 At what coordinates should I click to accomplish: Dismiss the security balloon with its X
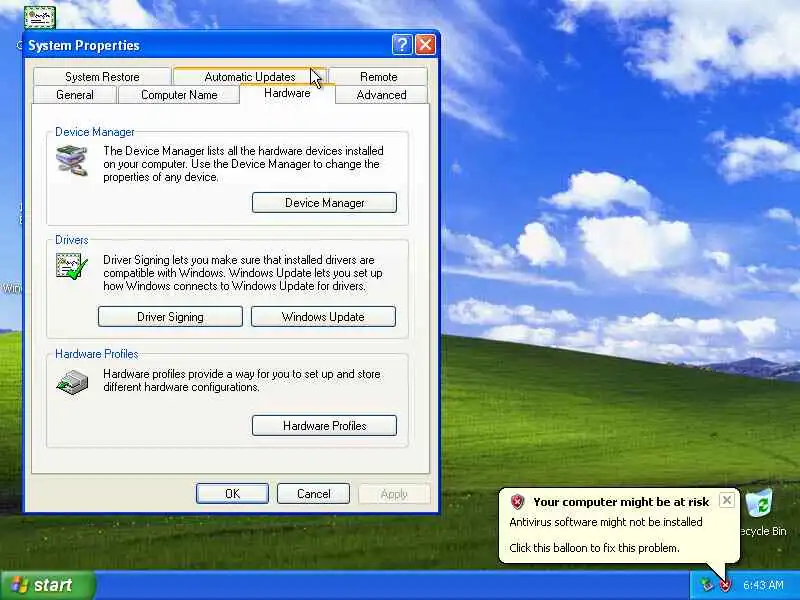tap(727, 500)
